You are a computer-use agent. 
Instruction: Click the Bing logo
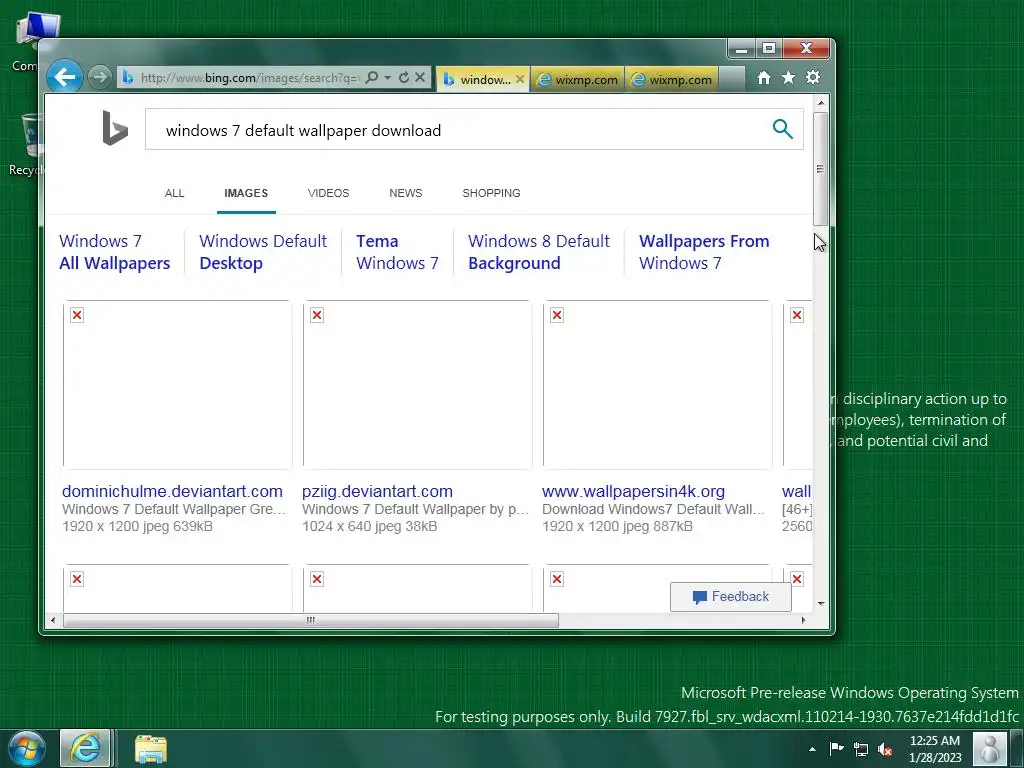click(115, 128)
